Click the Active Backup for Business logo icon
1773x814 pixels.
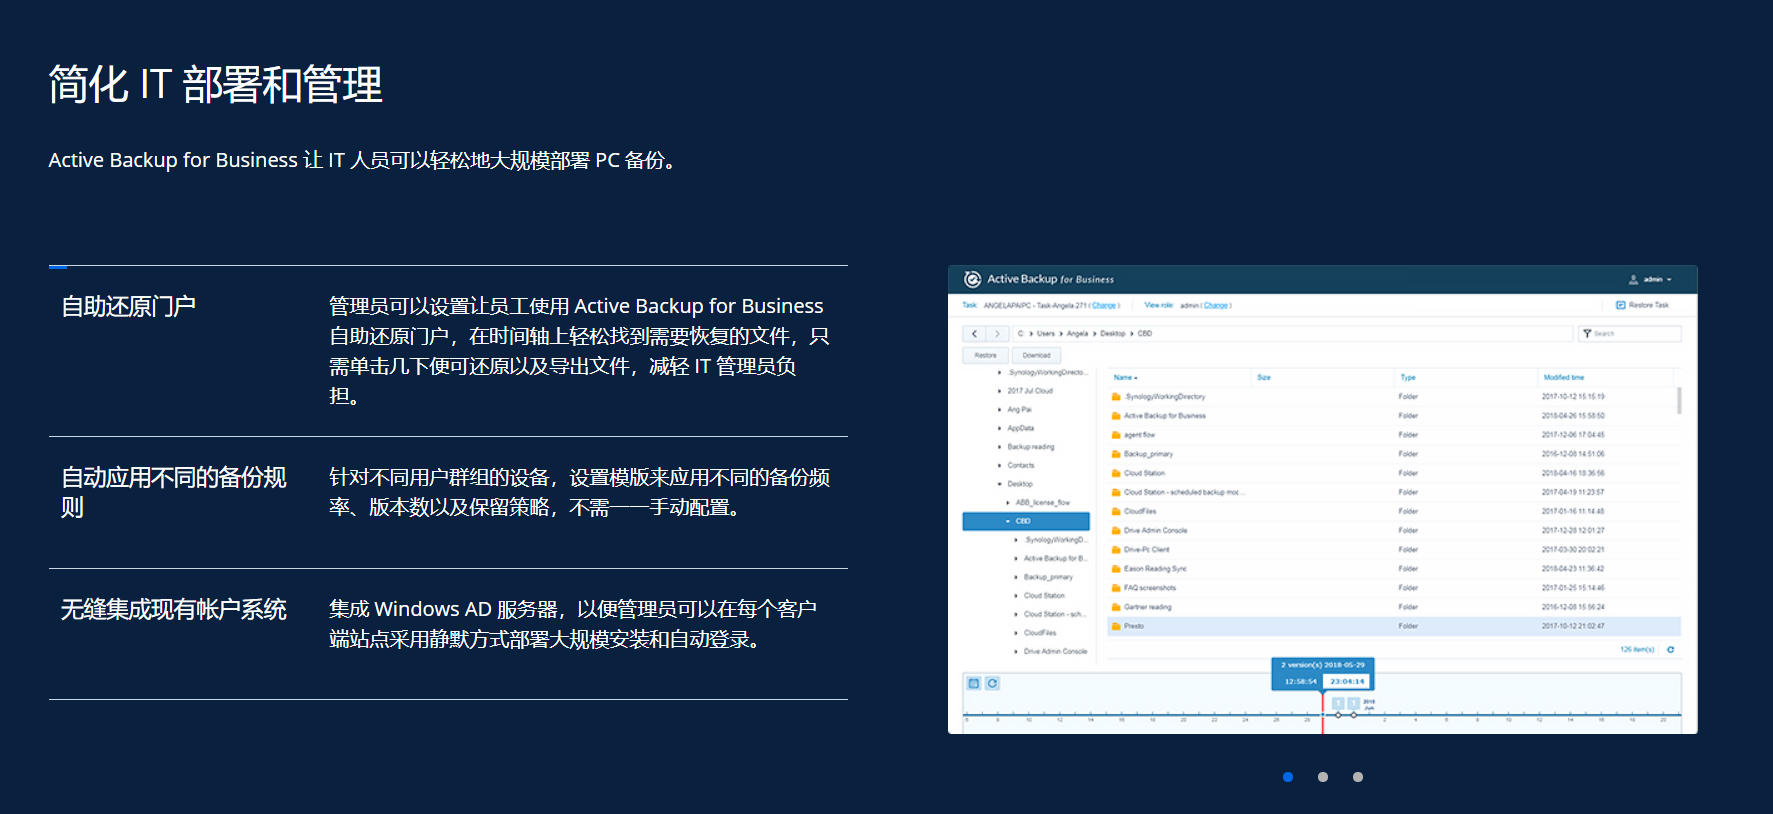pyautogui.click(x=972, y=279)
